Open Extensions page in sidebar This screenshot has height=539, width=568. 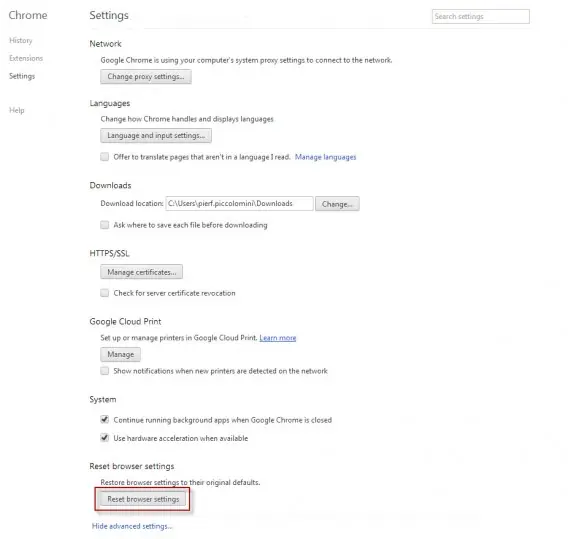click(x=26, y=58)
